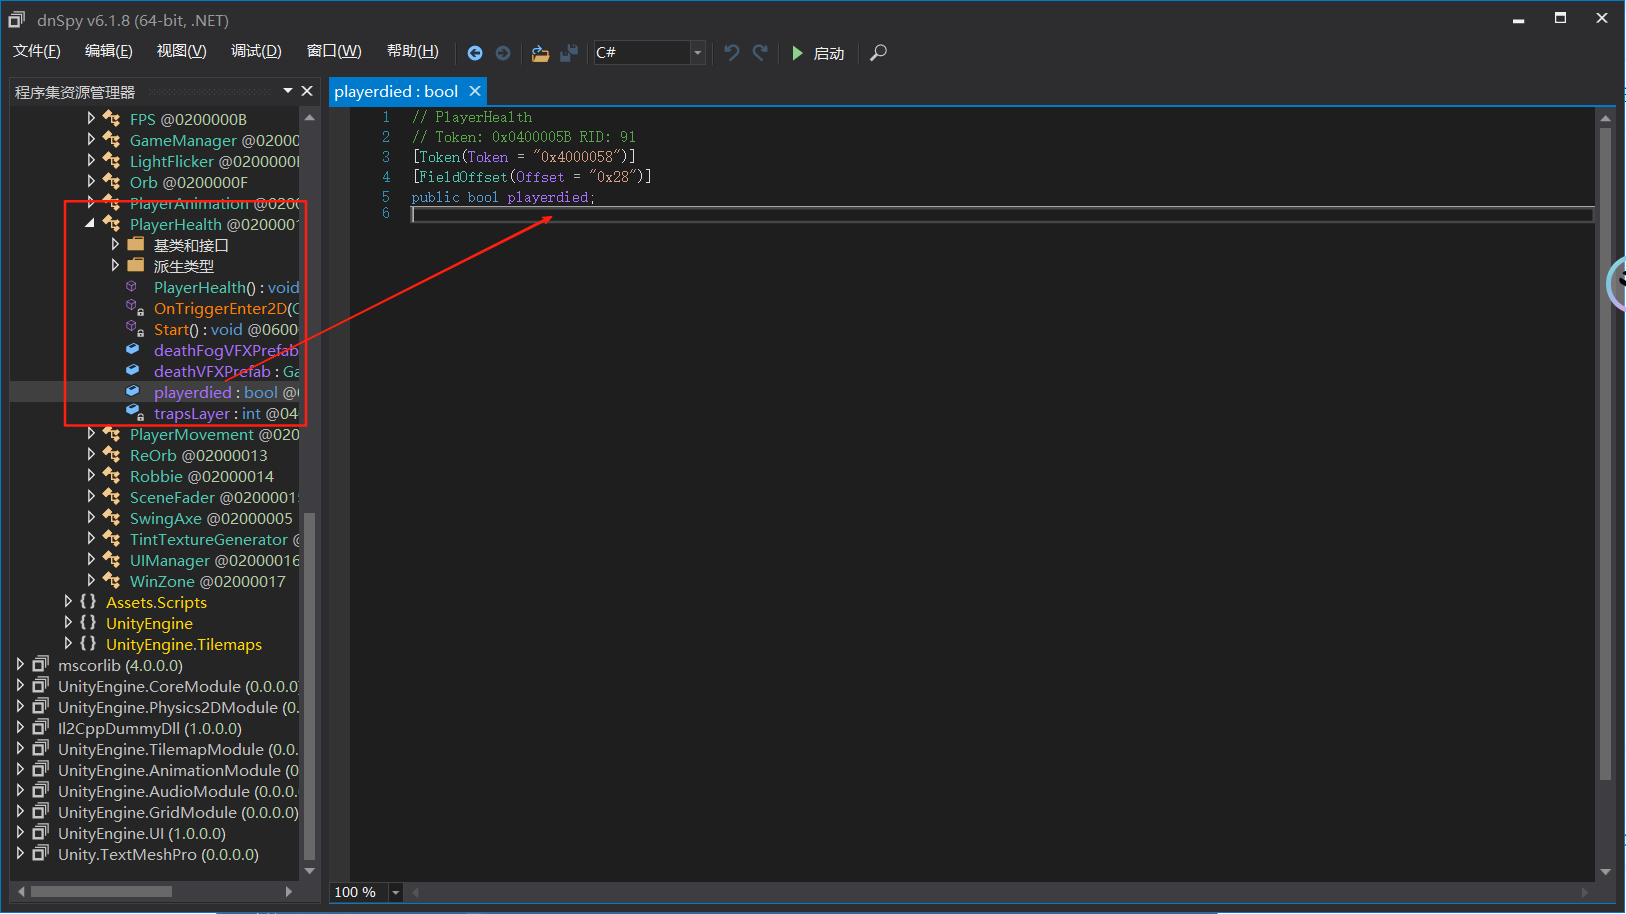Open the 视图(V) menu
This screenshot has height=914, width=1626.
181,51
